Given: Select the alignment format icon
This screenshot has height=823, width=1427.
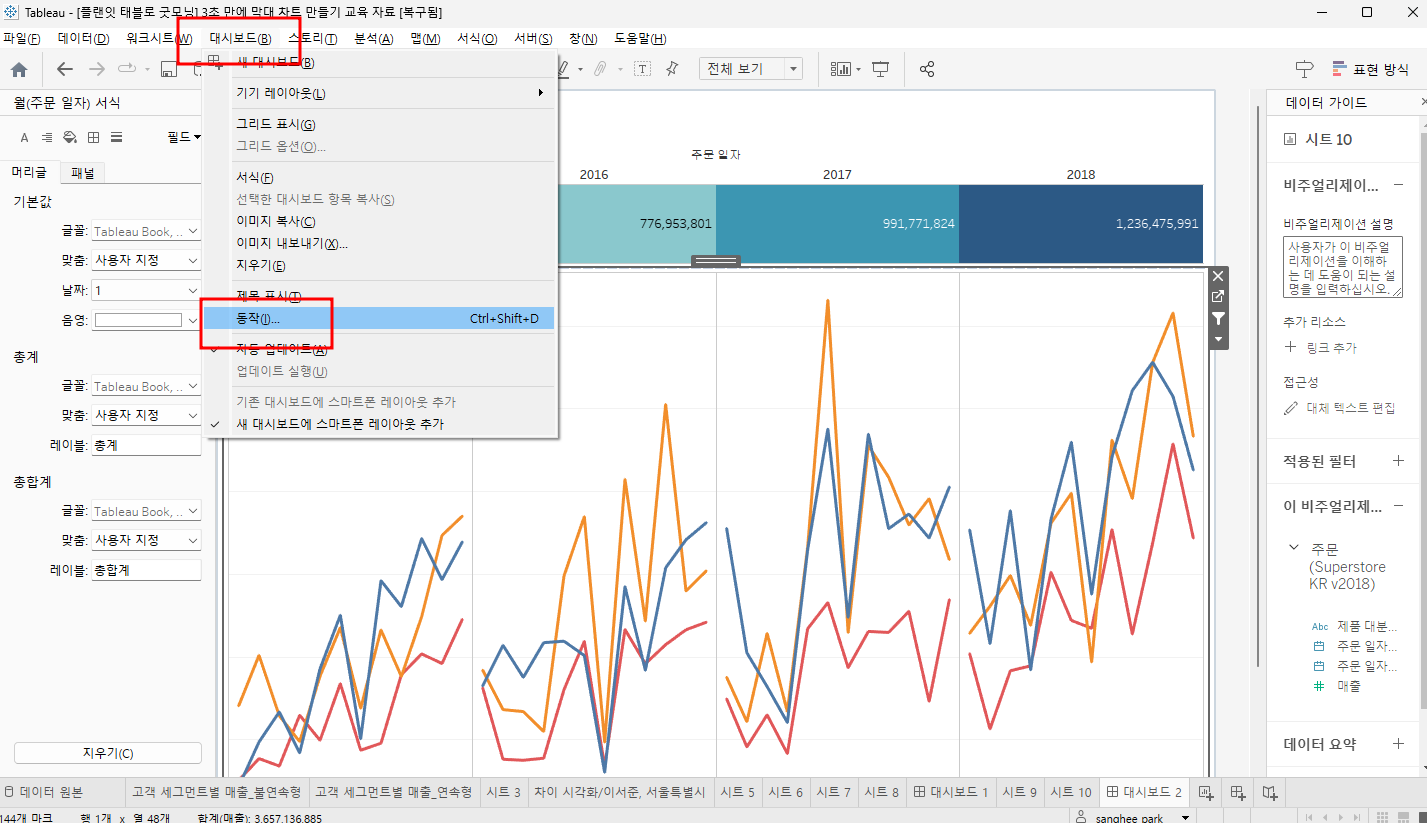Looking at the screenshot, I should (47, 137).
